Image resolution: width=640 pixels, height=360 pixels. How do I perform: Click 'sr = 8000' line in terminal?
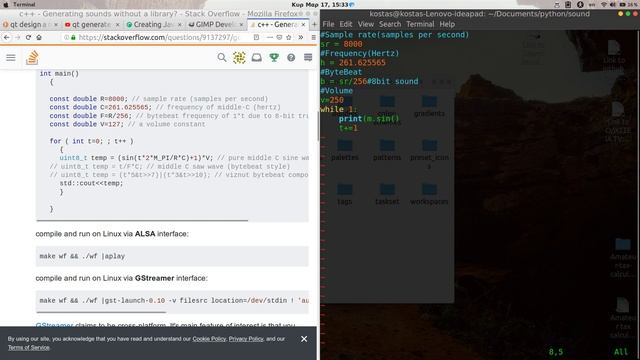coord(341,44)
